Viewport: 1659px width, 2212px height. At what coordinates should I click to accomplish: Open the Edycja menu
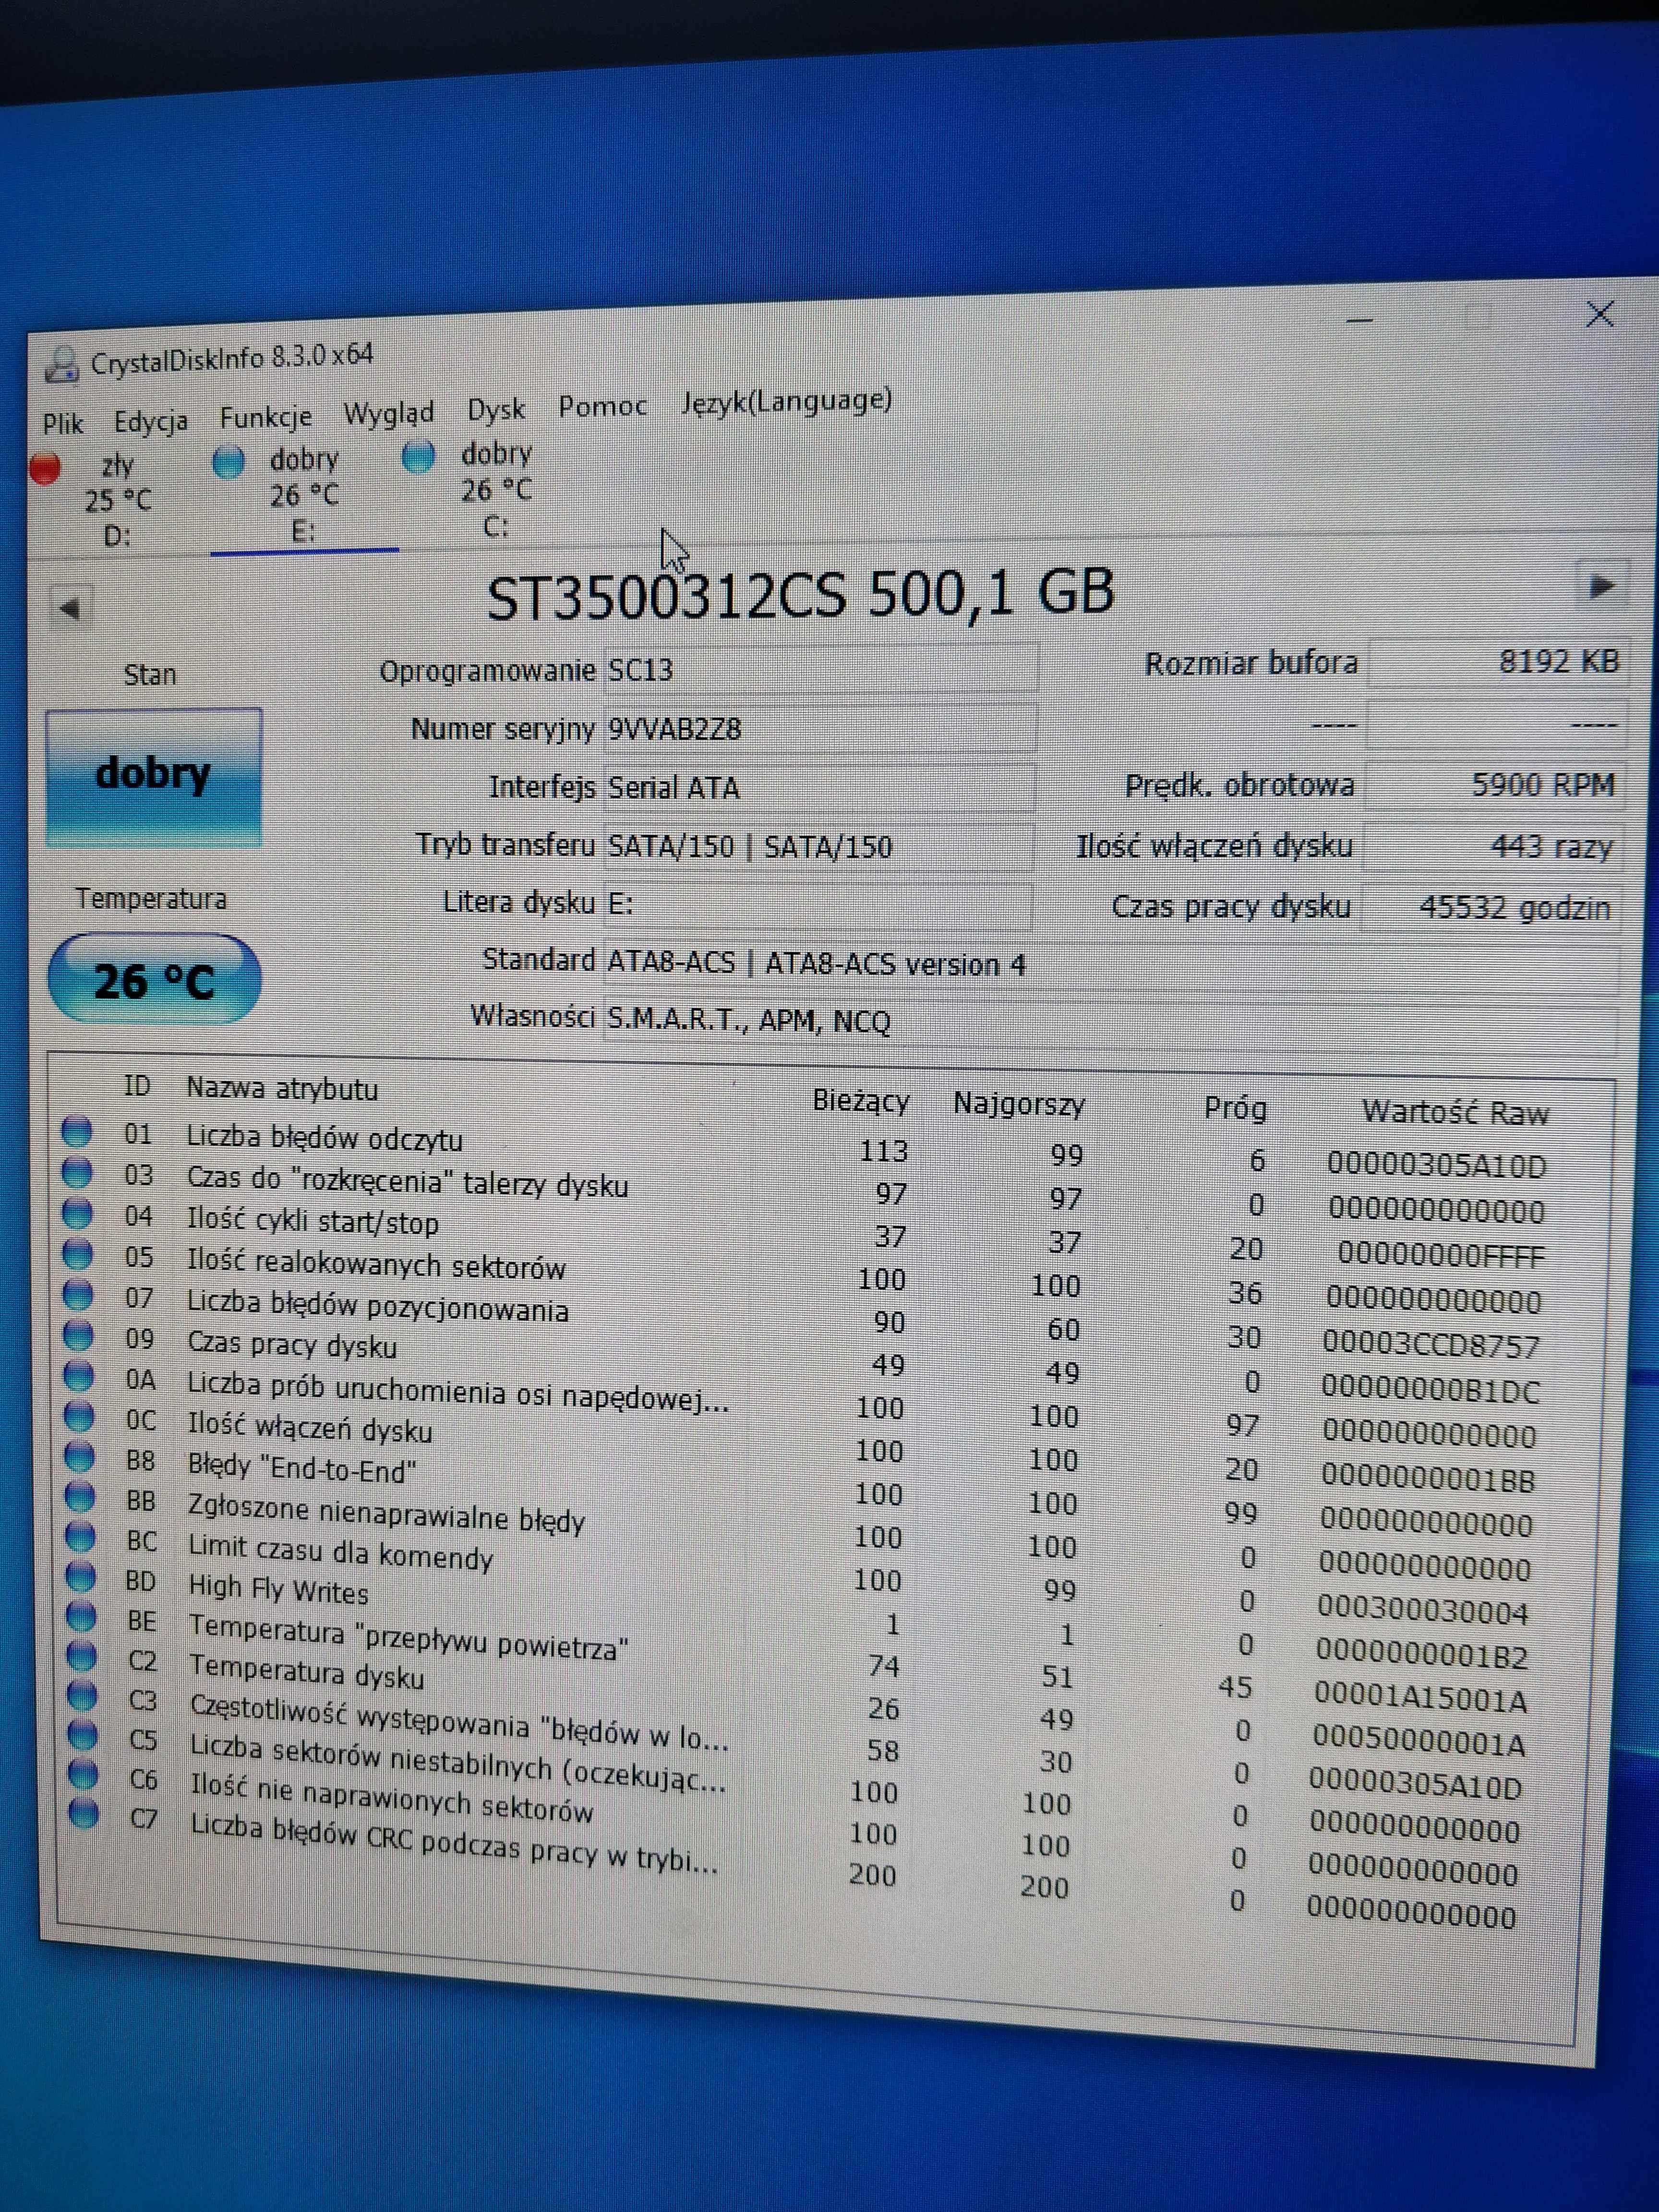tap(151, 422)
